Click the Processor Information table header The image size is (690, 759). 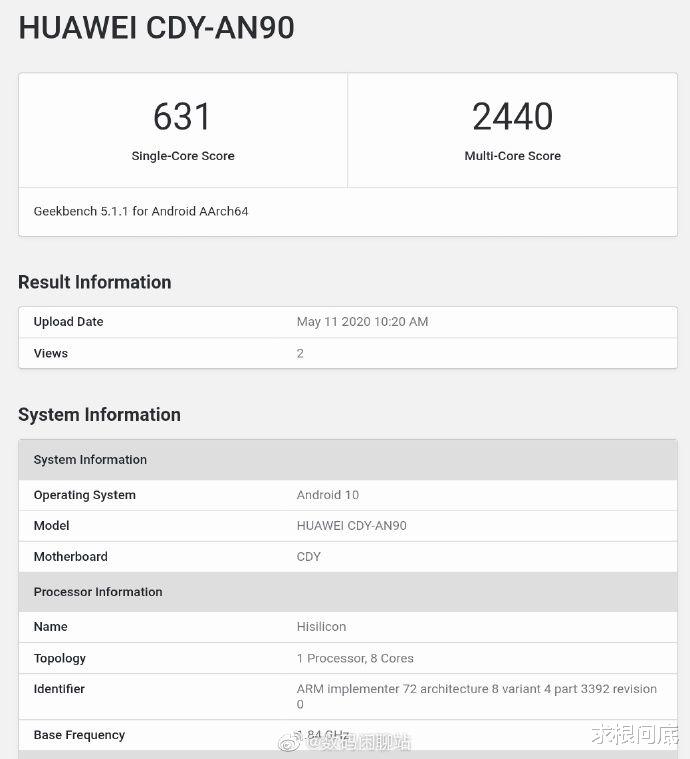point(348,592)
